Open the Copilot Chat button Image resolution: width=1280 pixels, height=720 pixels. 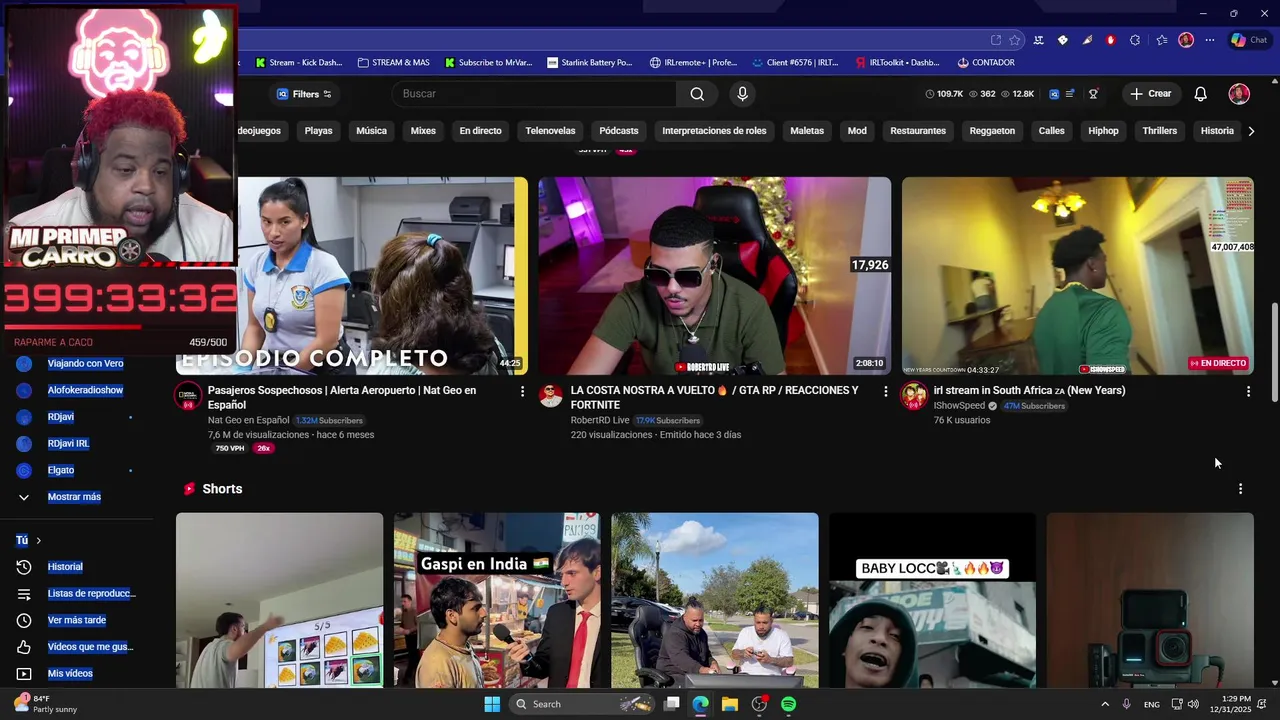(x=1250, y=40)
